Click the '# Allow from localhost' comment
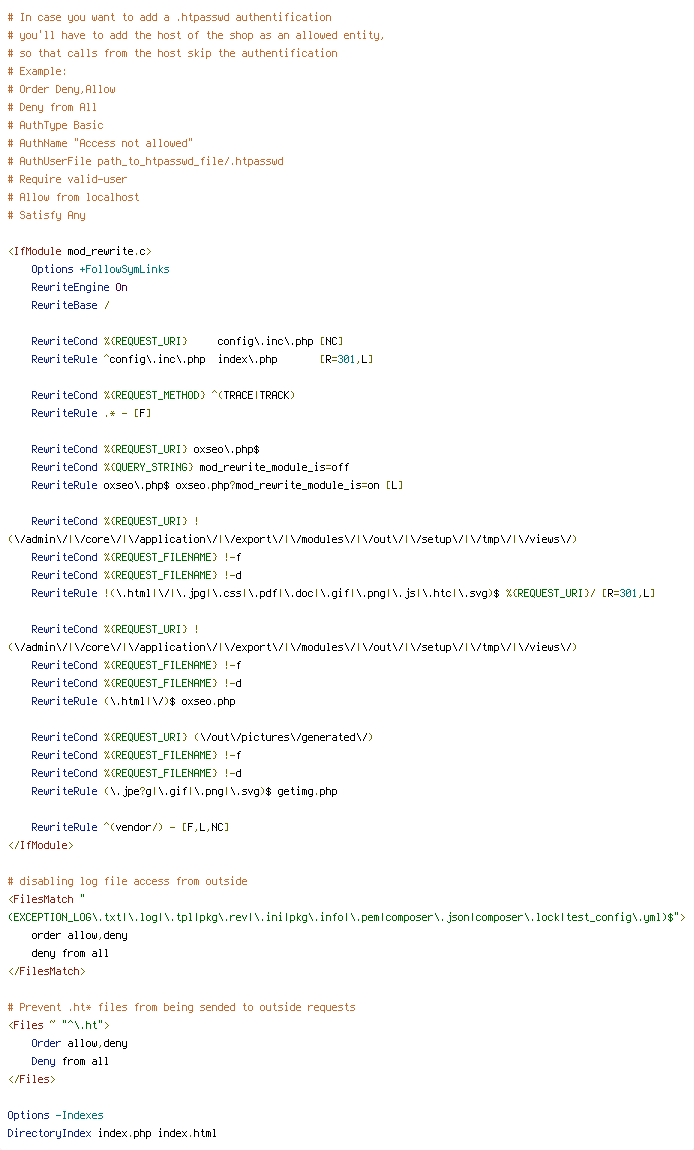The height and width of the screenshot is (1150, 694). point(73,197)
